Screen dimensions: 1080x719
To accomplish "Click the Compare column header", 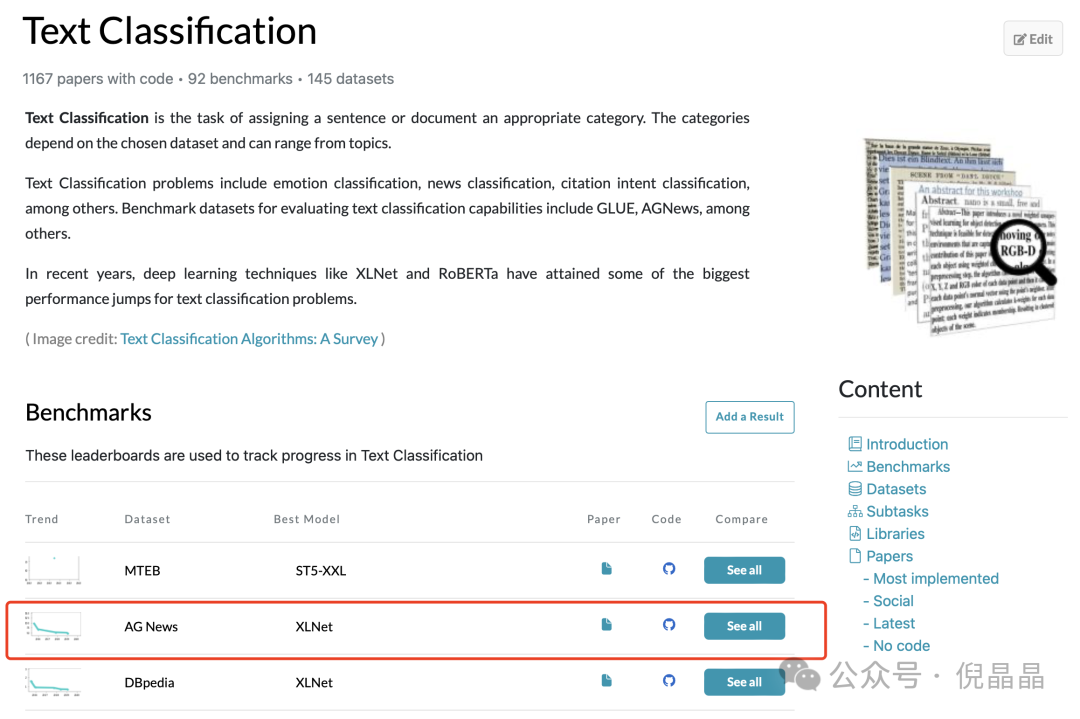I will pyautogui.click(x=741, y=519).
